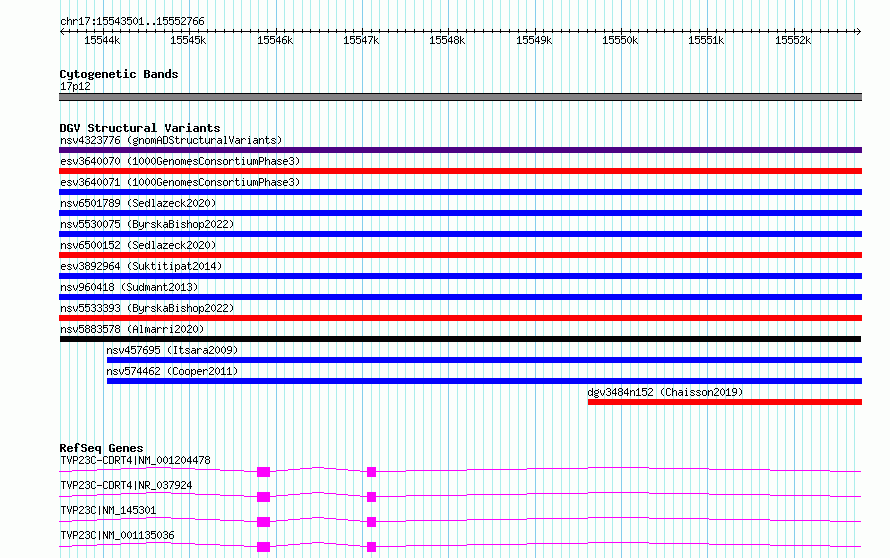890x558 pixels.
Task: Open TVP23C-CDRT4|NM_001204478 transcript label
Action: [x=135, y=460]
